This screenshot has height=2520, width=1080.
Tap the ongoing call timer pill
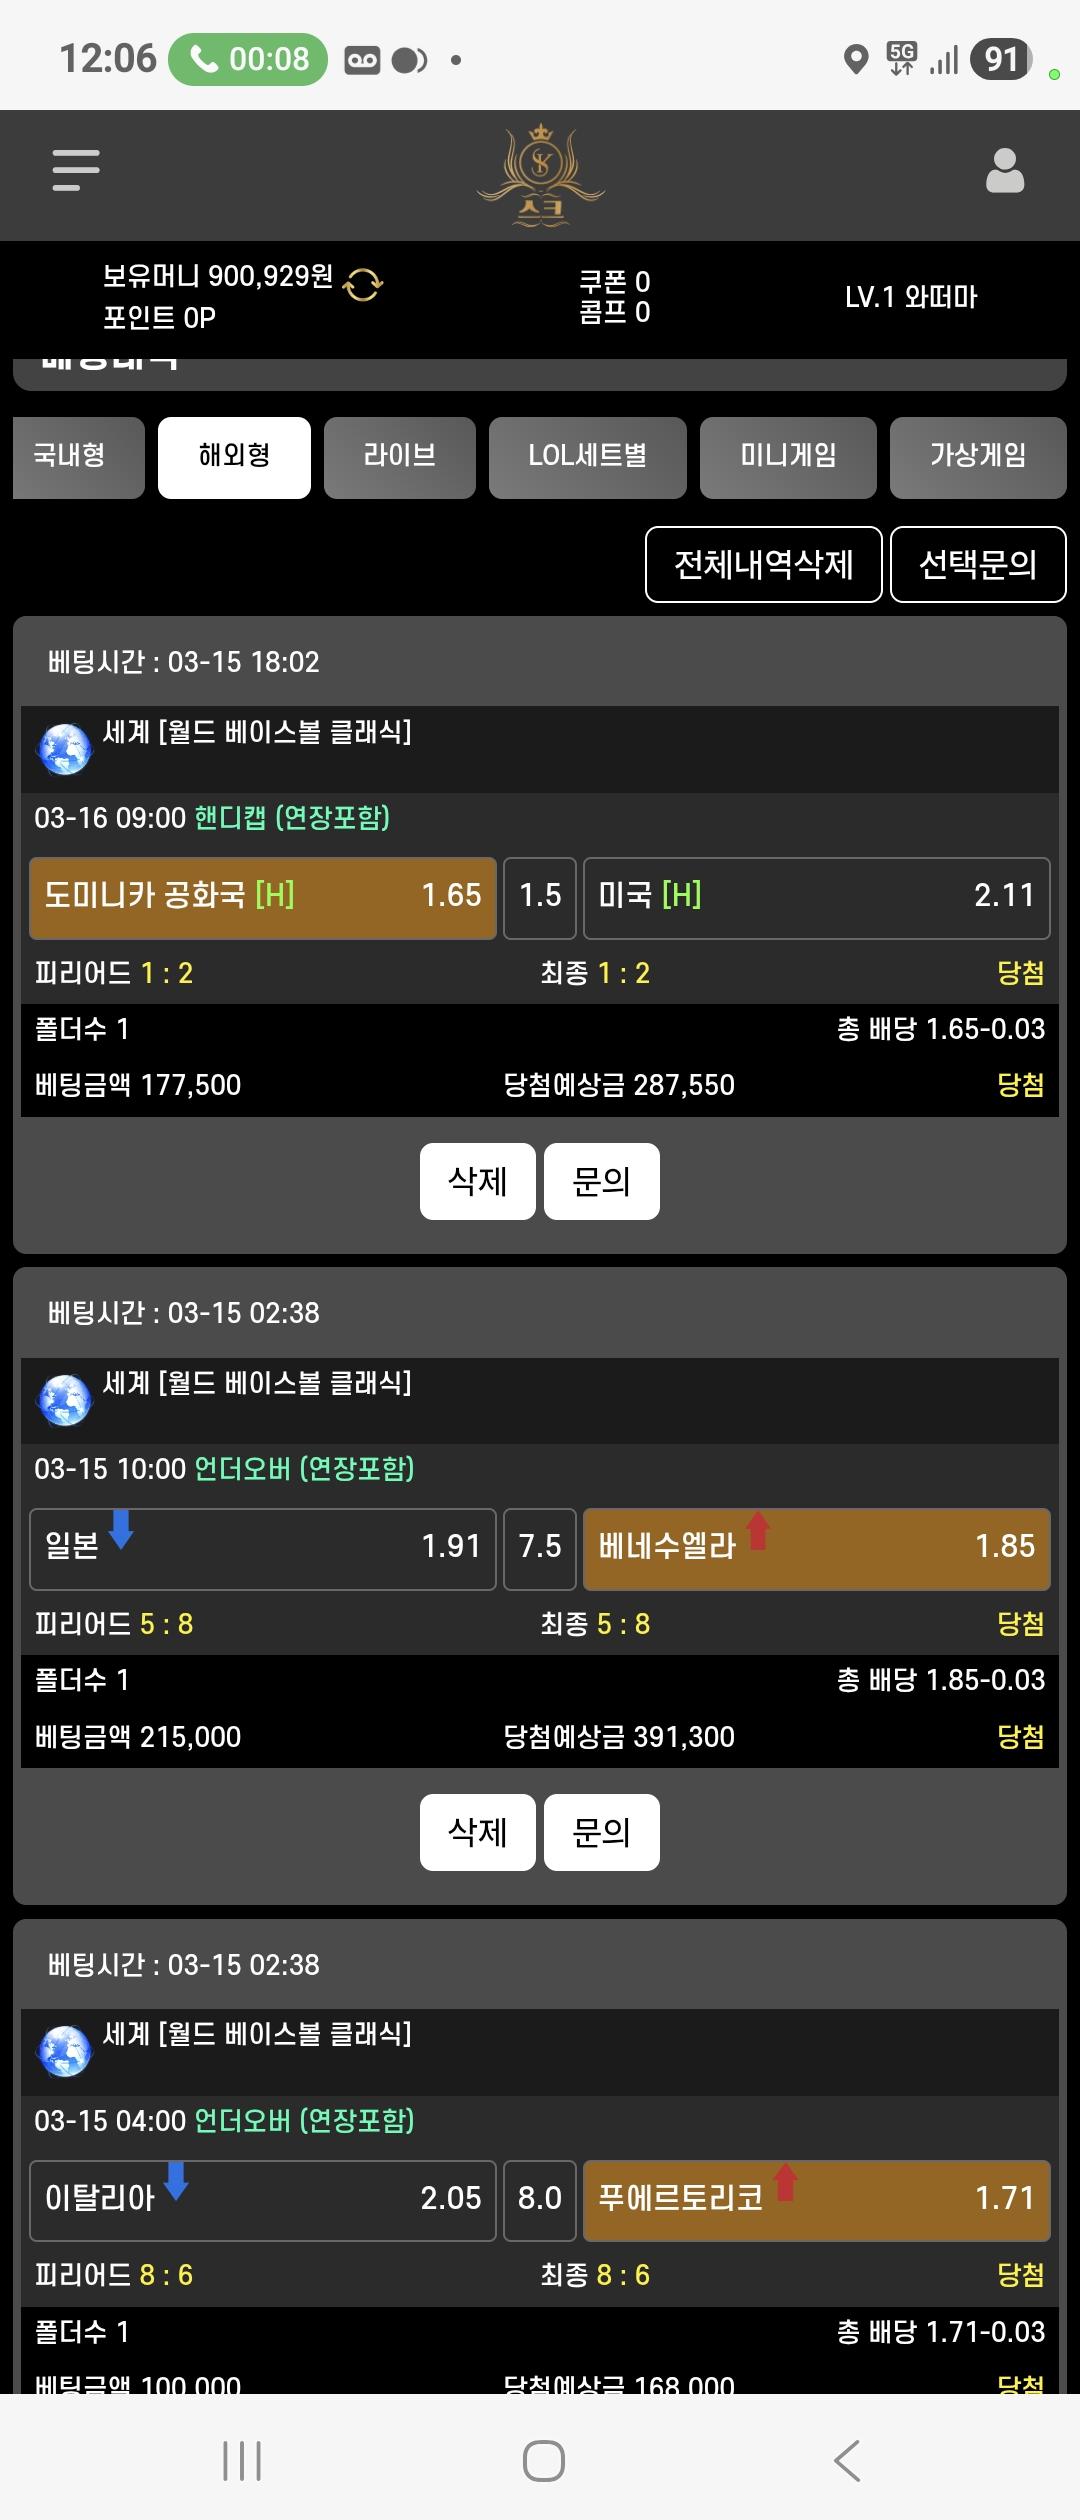click(x=248, y=60)
